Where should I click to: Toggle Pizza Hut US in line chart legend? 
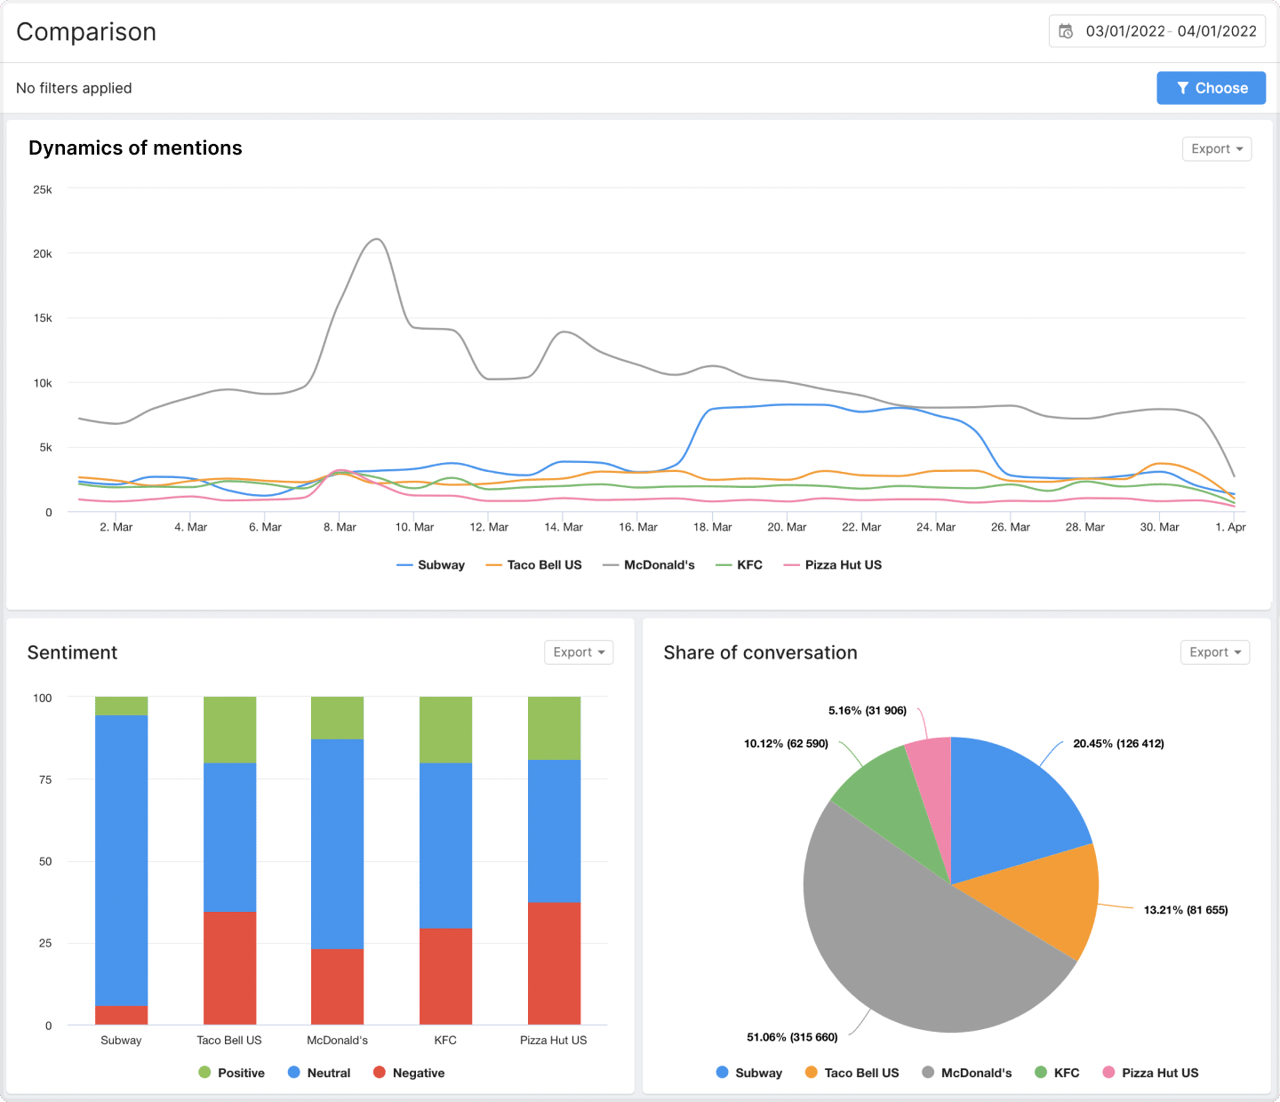pos(832,565)
